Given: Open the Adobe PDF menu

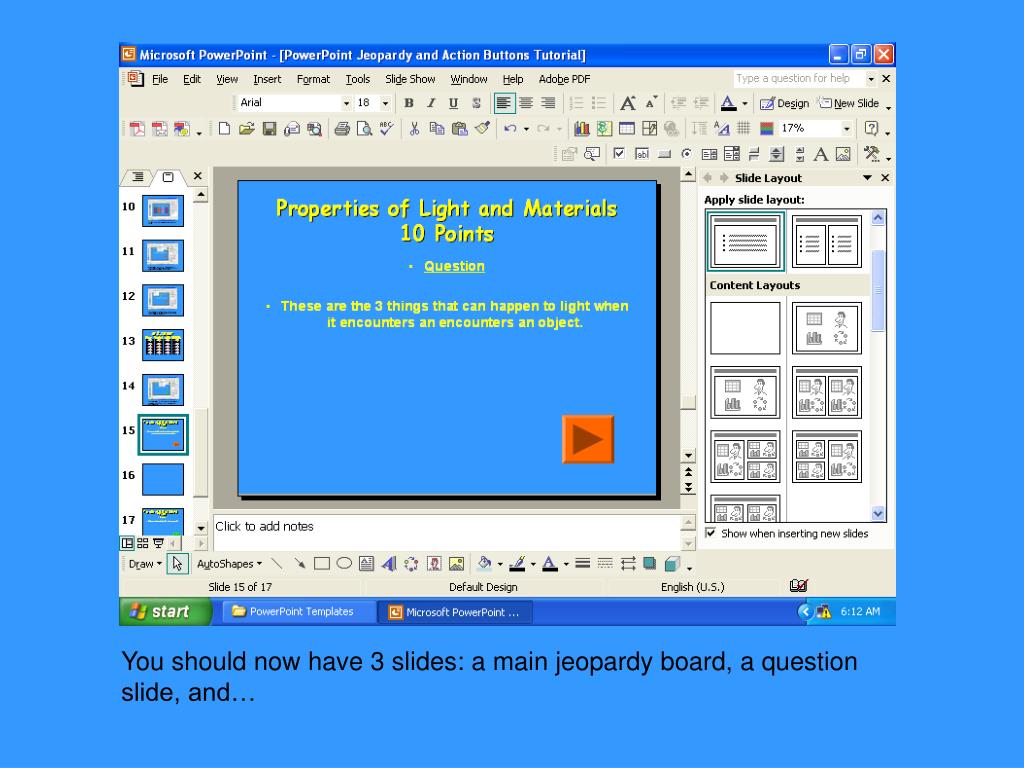Looking at the screenshot, I should coord(564,79).
